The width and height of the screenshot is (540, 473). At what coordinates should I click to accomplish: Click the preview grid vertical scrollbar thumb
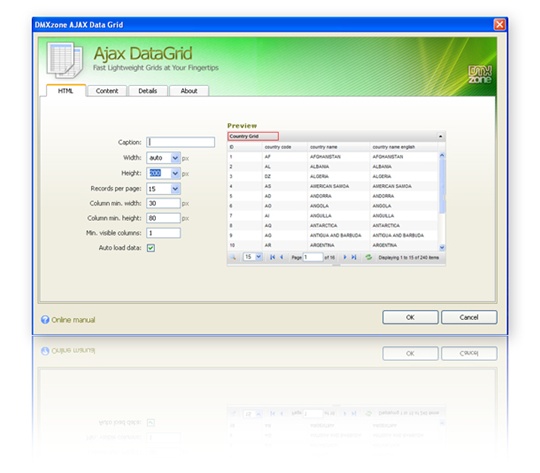(442, 186)
